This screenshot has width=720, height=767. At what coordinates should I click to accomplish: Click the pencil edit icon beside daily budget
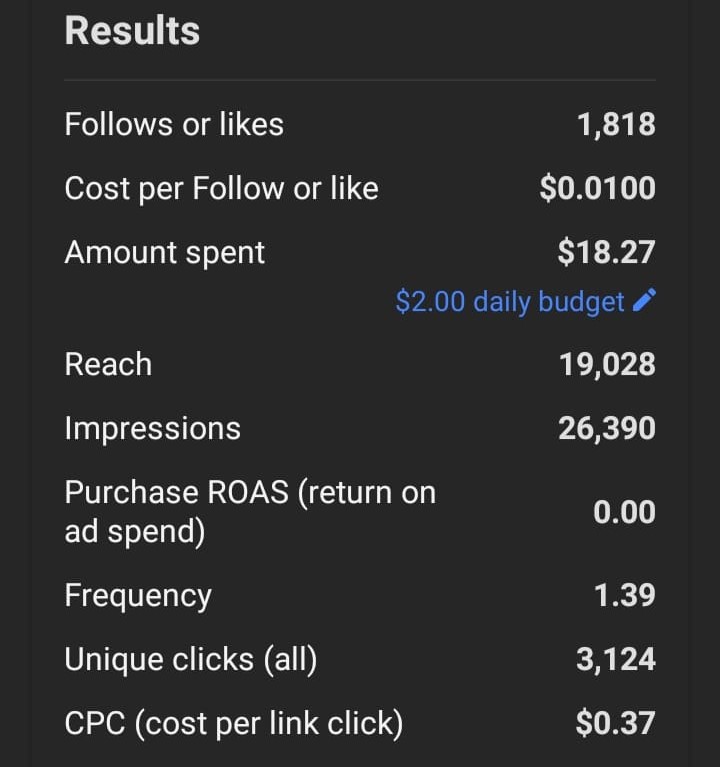[646, 300]
